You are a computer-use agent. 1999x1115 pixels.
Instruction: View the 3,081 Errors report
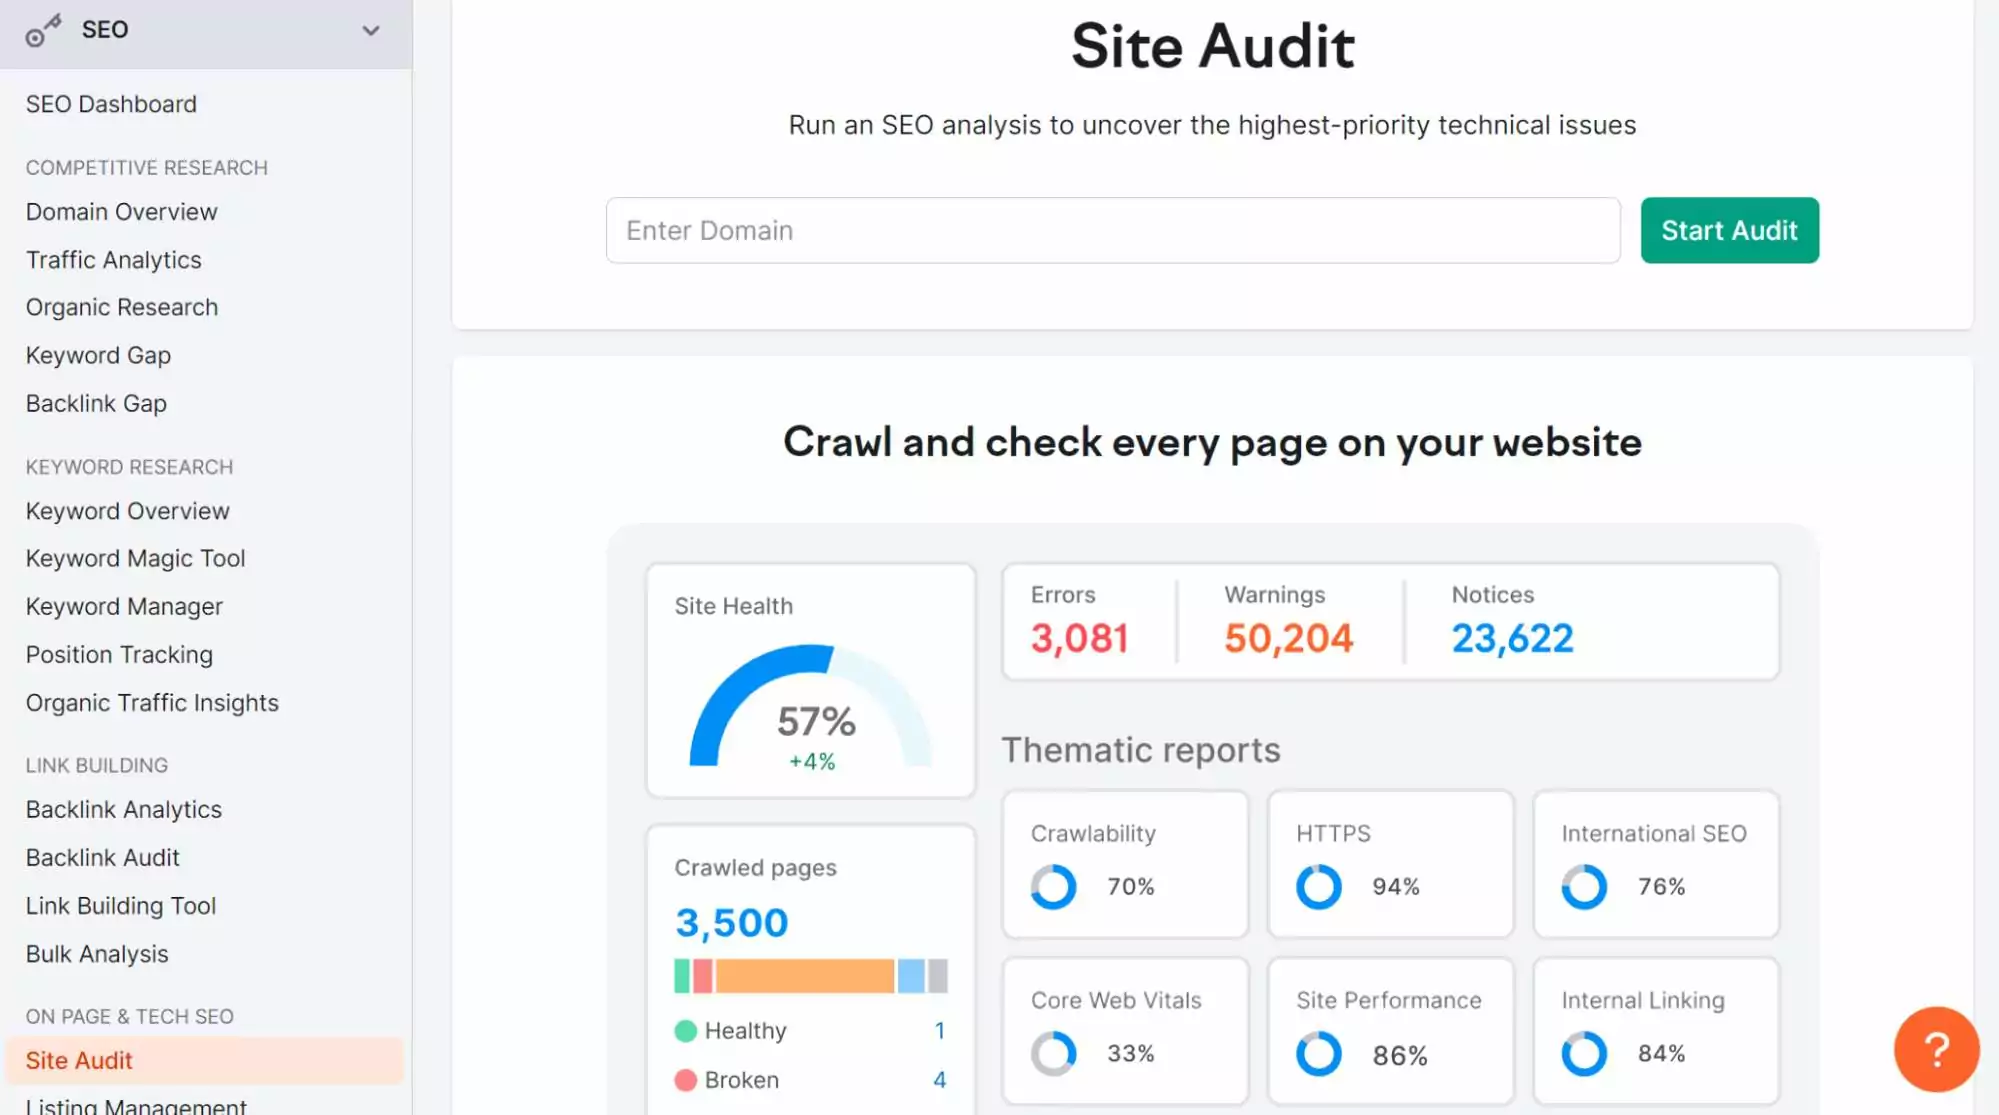point(1079,637)
